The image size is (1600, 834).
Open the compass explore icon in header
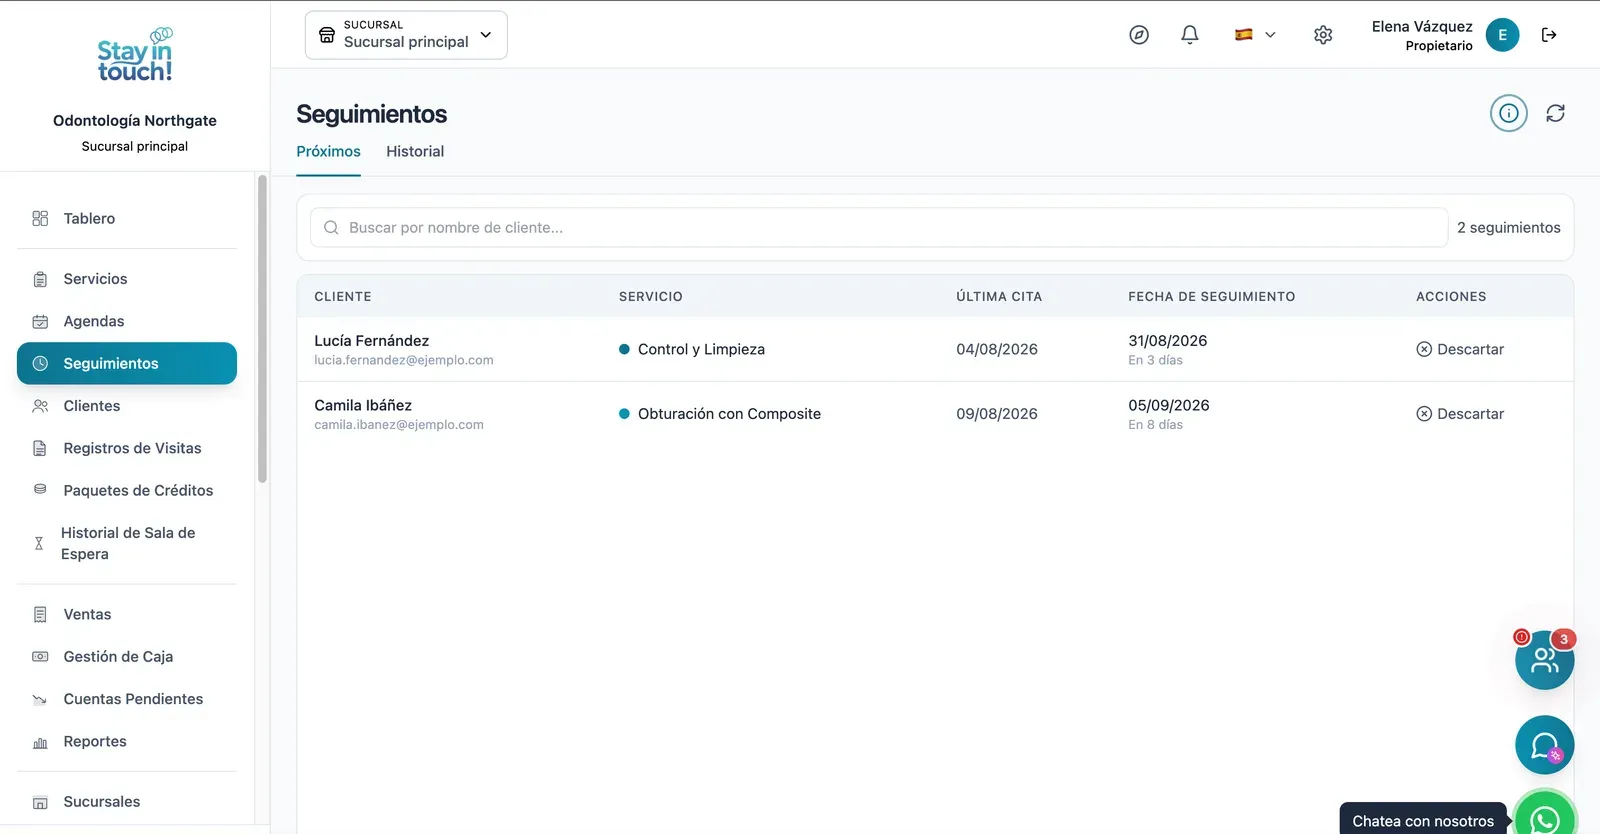tap(1139, 35)
